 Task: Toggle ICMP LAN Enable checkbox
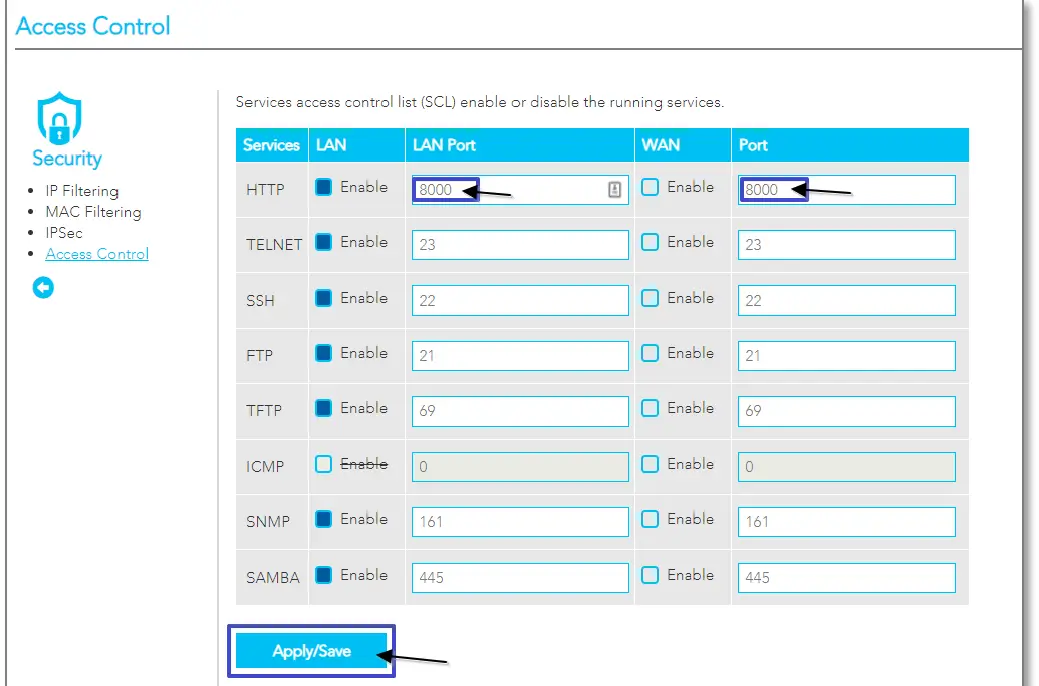click(323, 464)
